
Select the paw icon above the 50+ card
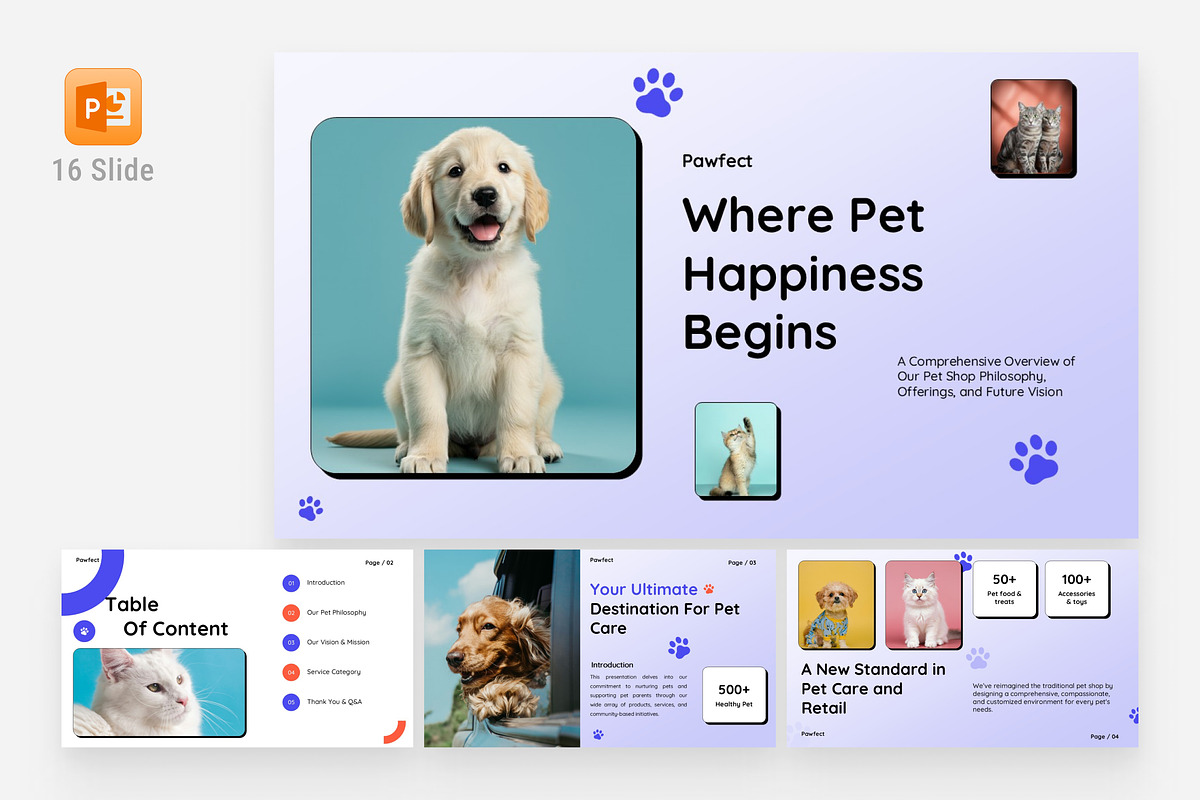(x=964, y=561)
